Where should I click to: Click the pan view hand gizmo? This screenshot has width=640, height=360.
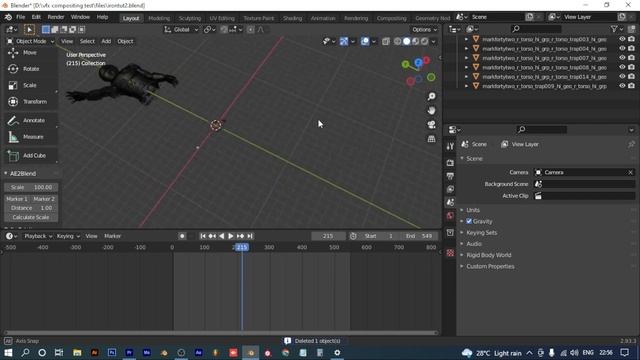pyautogui.click(x=431, y=111)
